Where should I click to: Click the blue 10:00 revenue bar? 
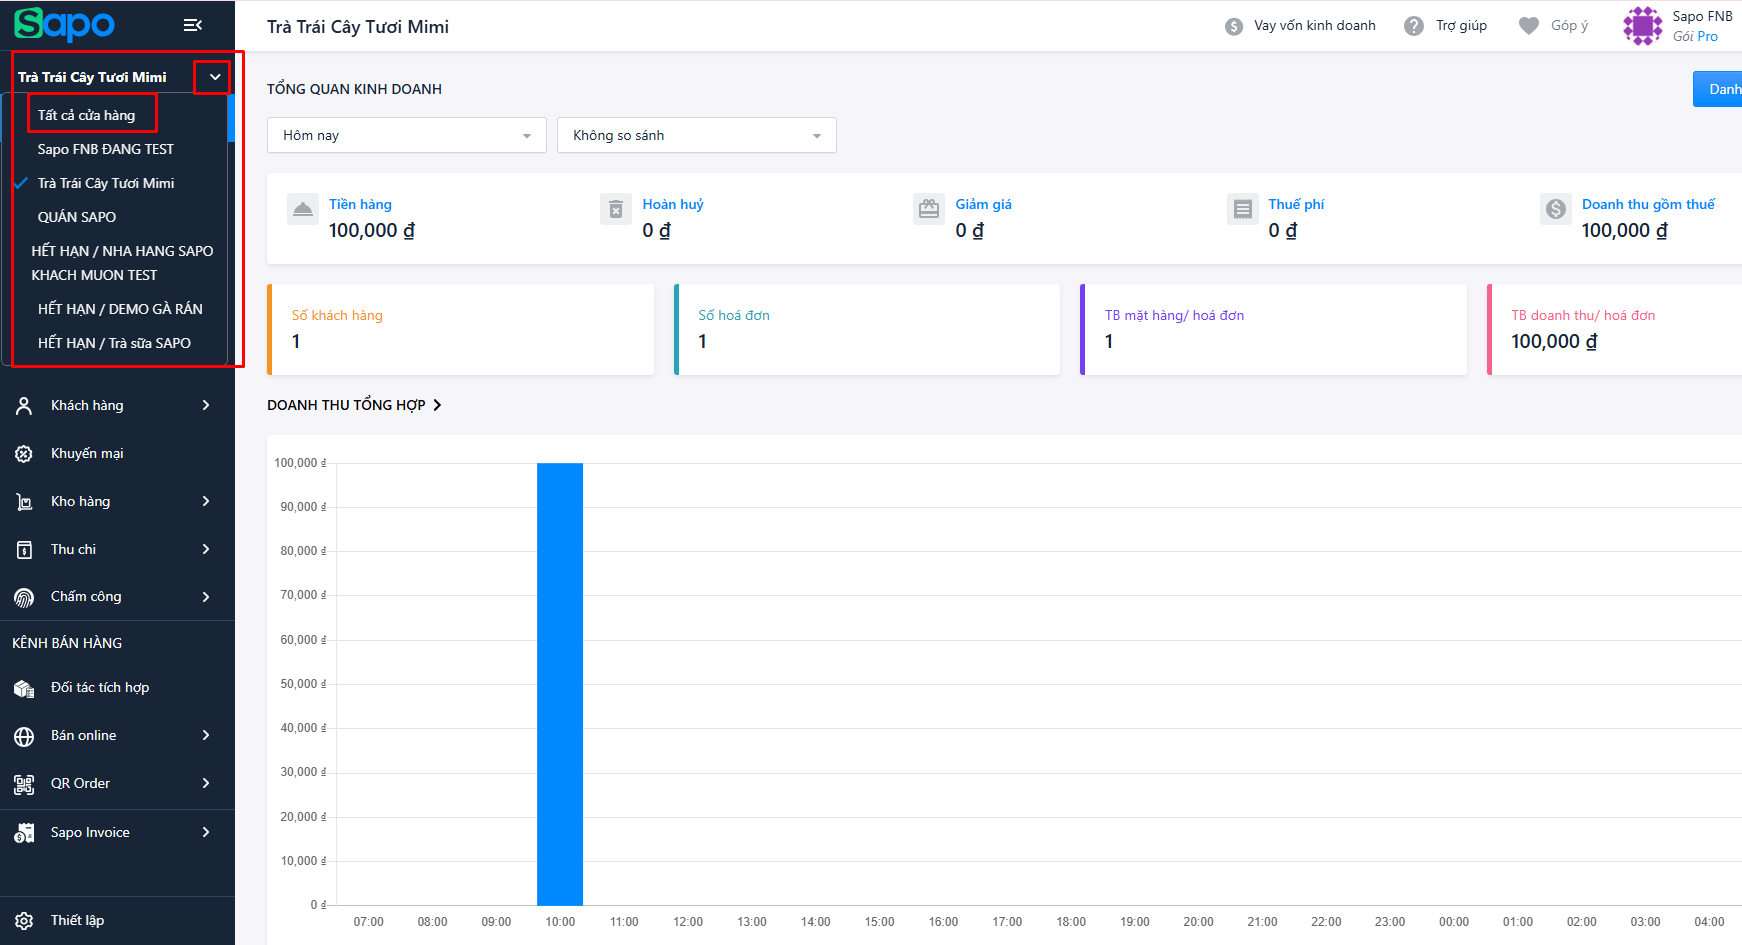pos(560,684)
